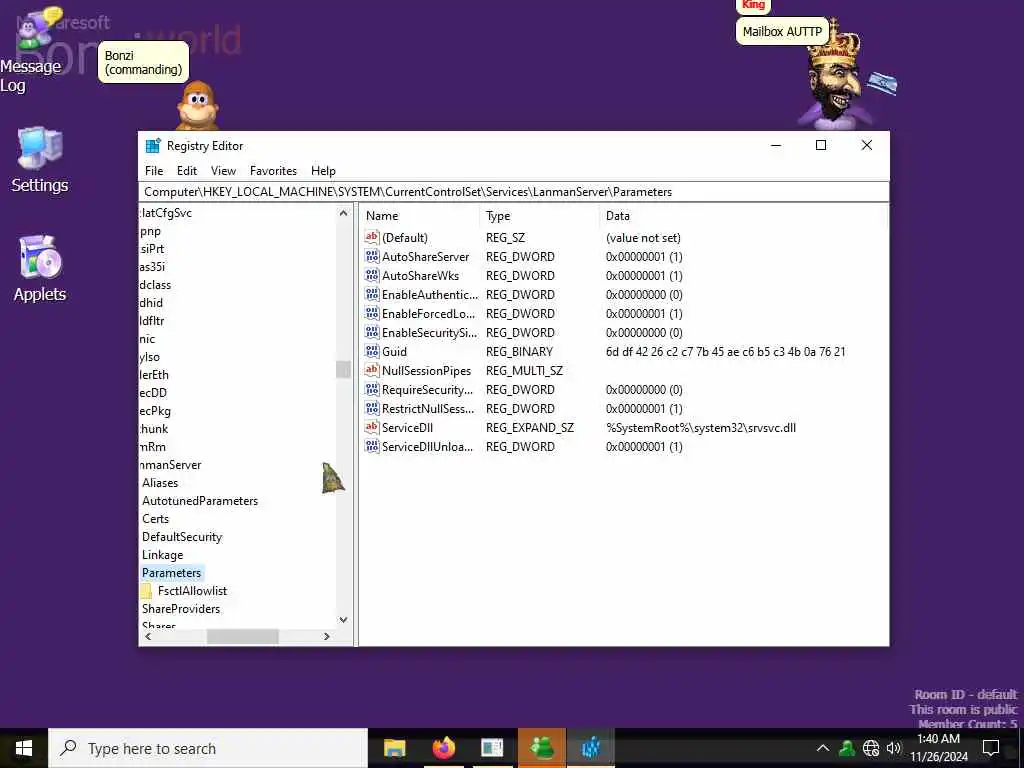The height and width of the screenshot is (768, 1024).
Task: Click tree horizontal scrollbar right arrow
Action: coord(327,636)
